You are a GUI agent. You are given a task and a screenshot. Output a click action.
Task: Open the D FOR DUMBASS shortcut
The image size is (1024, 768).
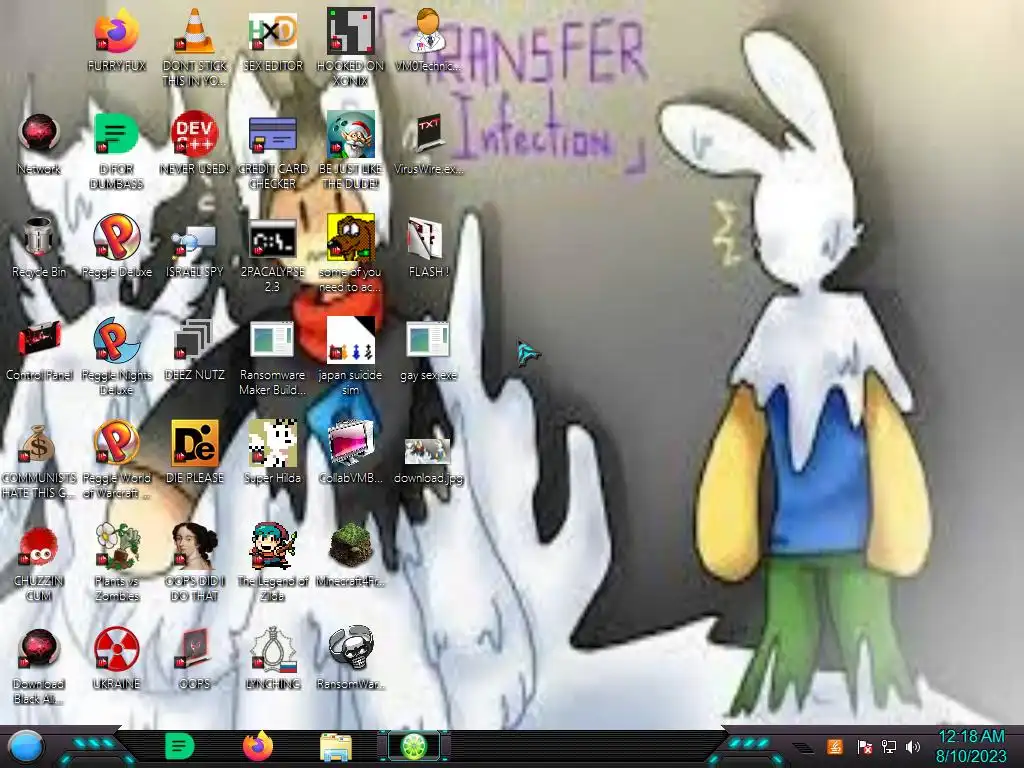coord(116,134)
